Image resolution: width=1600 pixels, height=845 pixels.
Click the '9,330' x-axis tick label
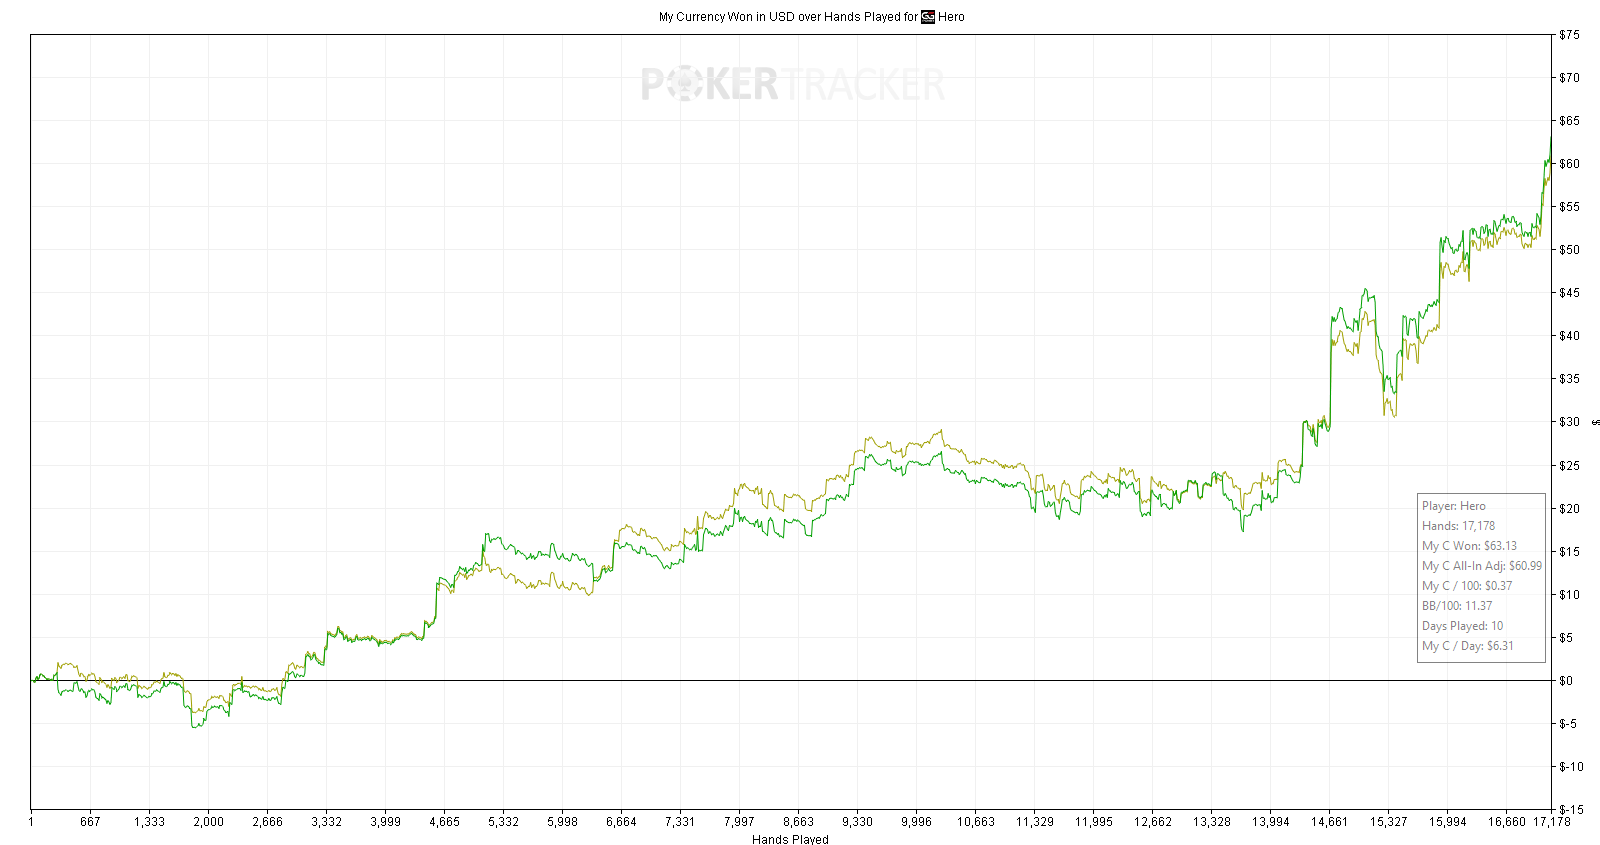pos(857,822)
